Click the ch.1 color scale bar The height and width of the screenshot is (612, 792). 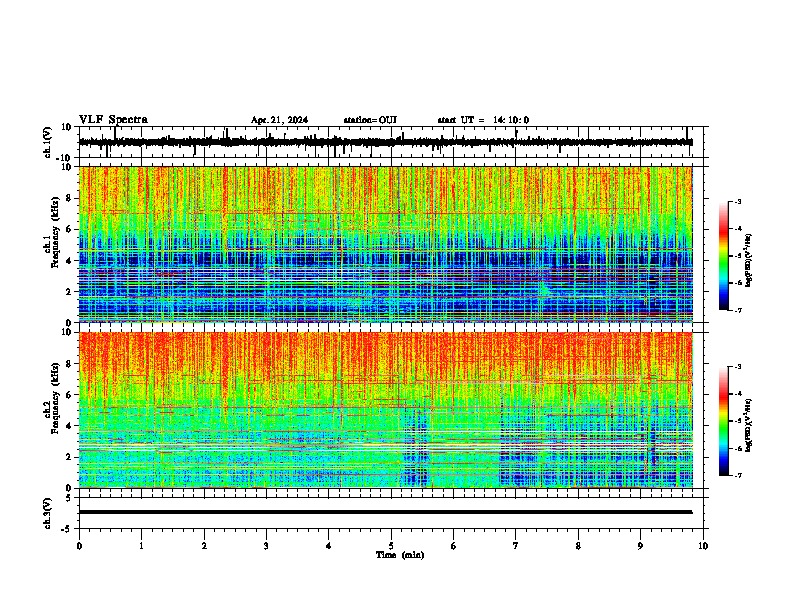(x=724, y=256)
